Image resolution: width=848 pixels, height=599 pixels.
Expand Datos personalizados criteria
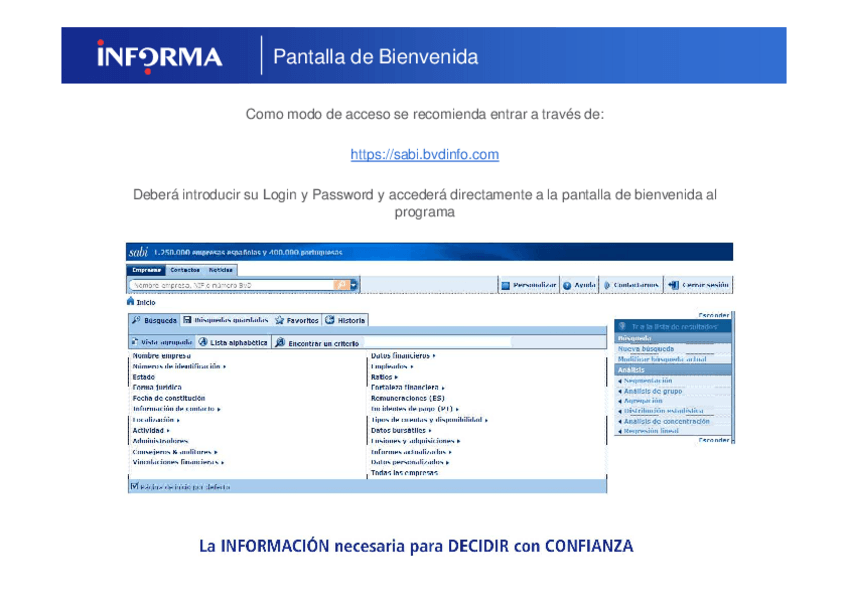click(410, 463)
